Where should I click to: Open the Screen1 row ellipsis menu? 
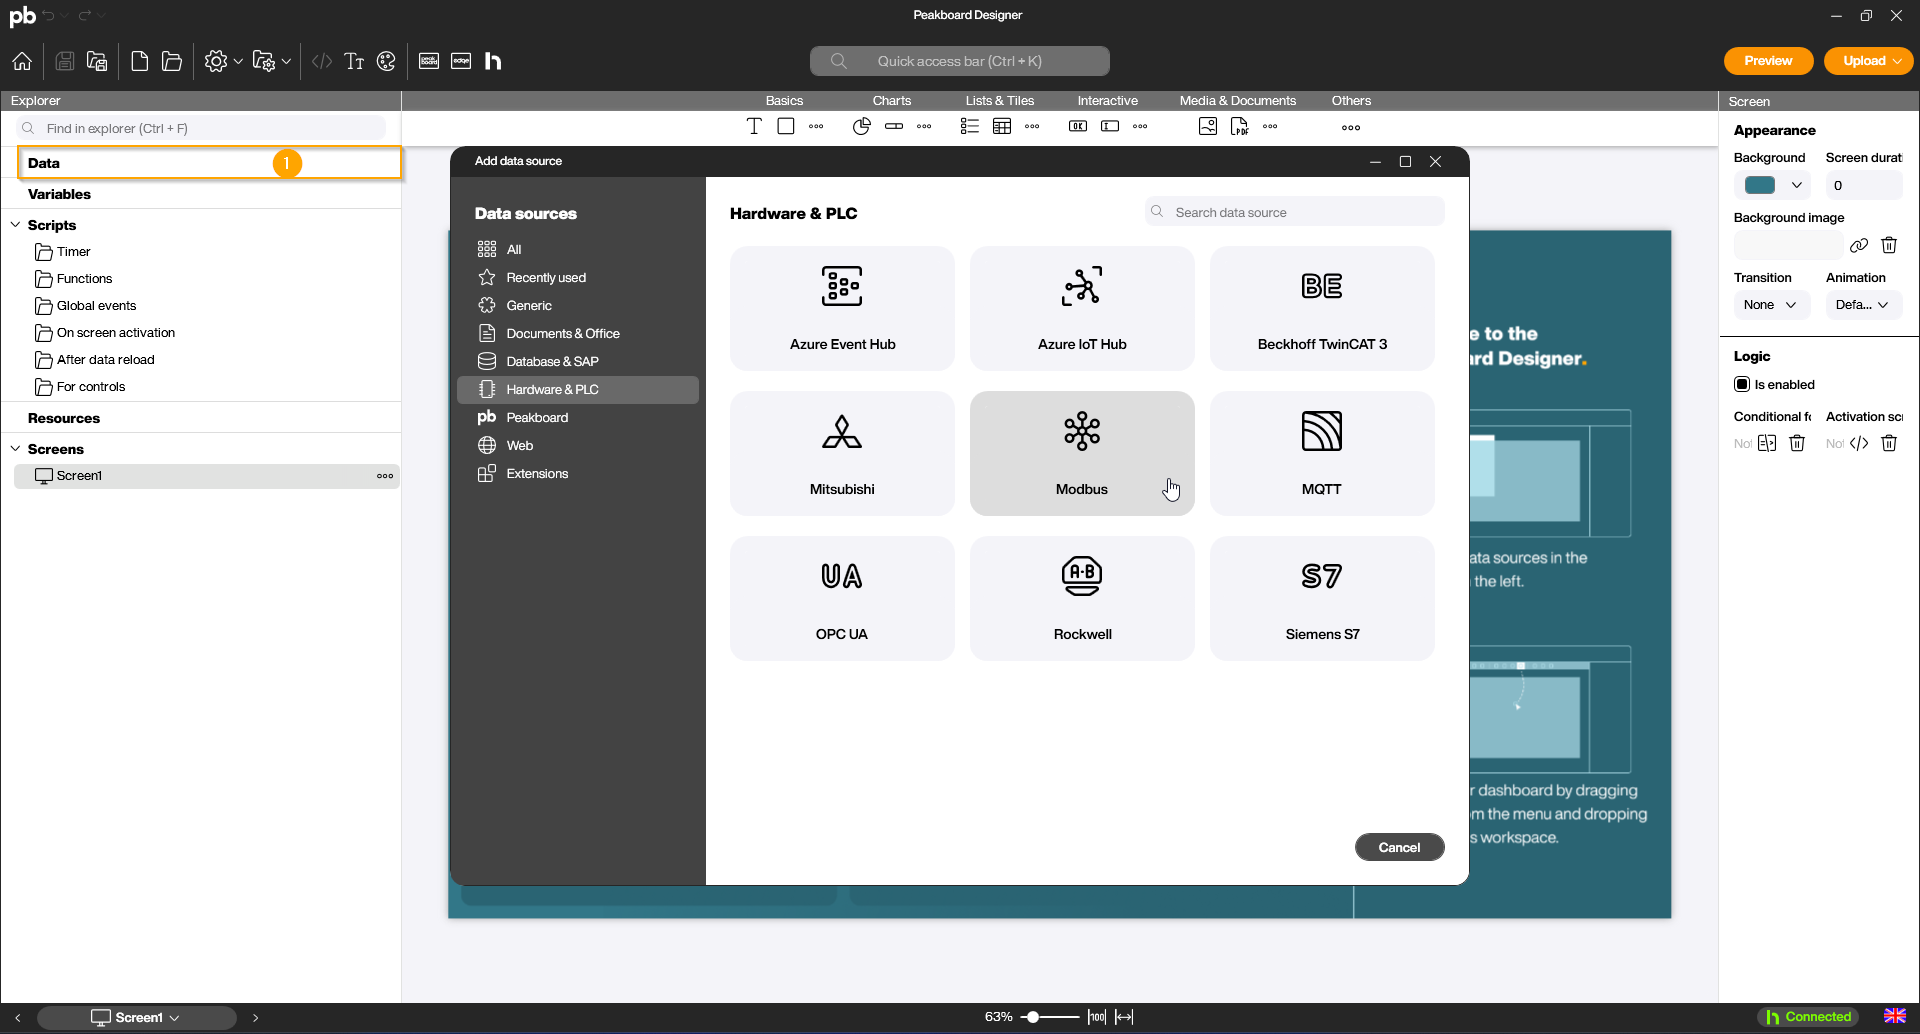click(x=385, y=476)
